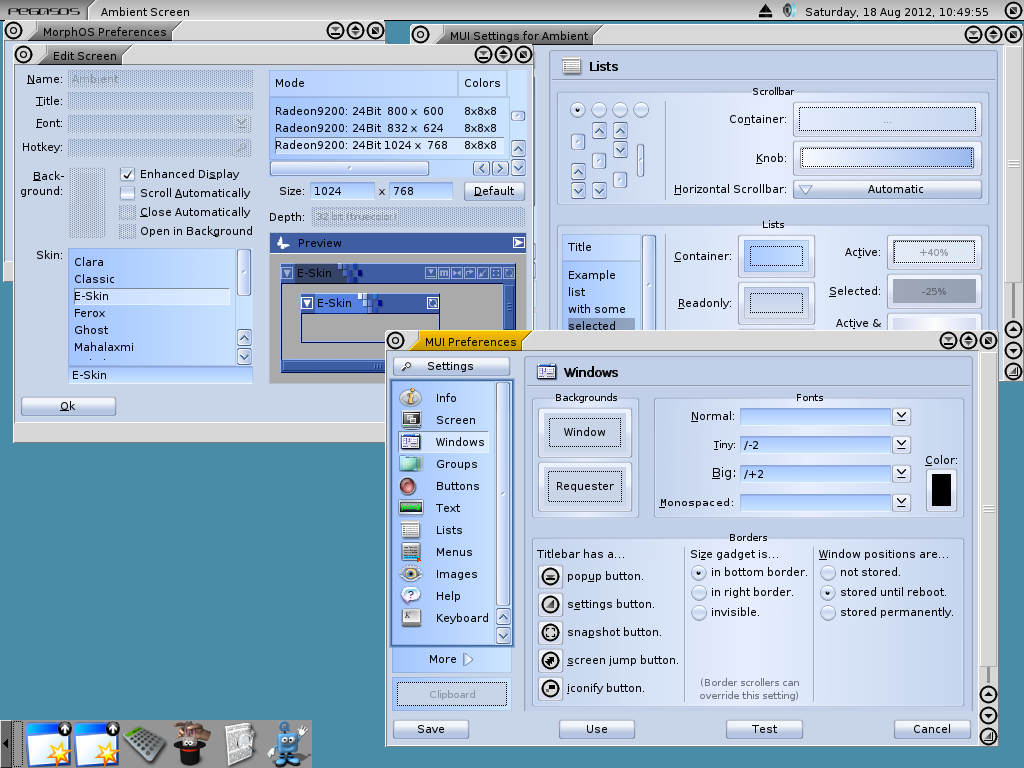1024x768 pixels.
Task: Open the Tiny font popup arrow
Action: coord(901,445)
